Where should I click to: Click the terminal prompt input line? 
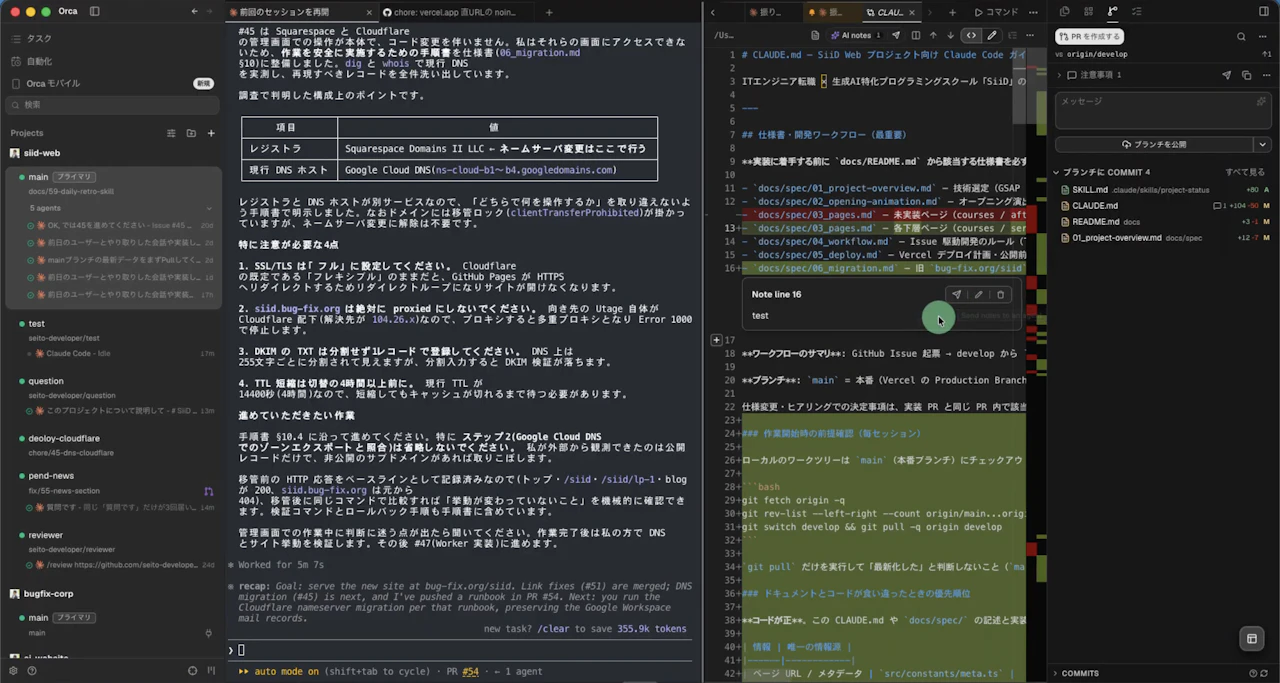460,650
